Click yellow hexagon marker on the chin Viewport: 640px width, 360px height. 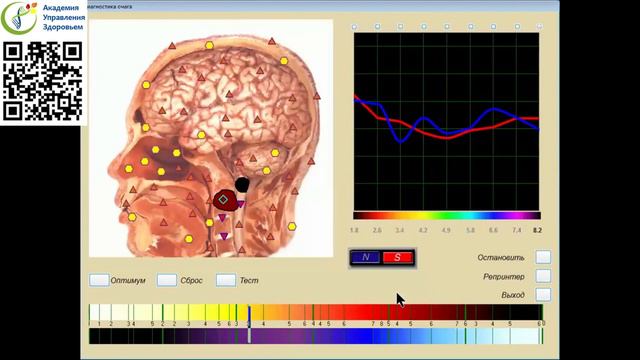coord(188,239)
